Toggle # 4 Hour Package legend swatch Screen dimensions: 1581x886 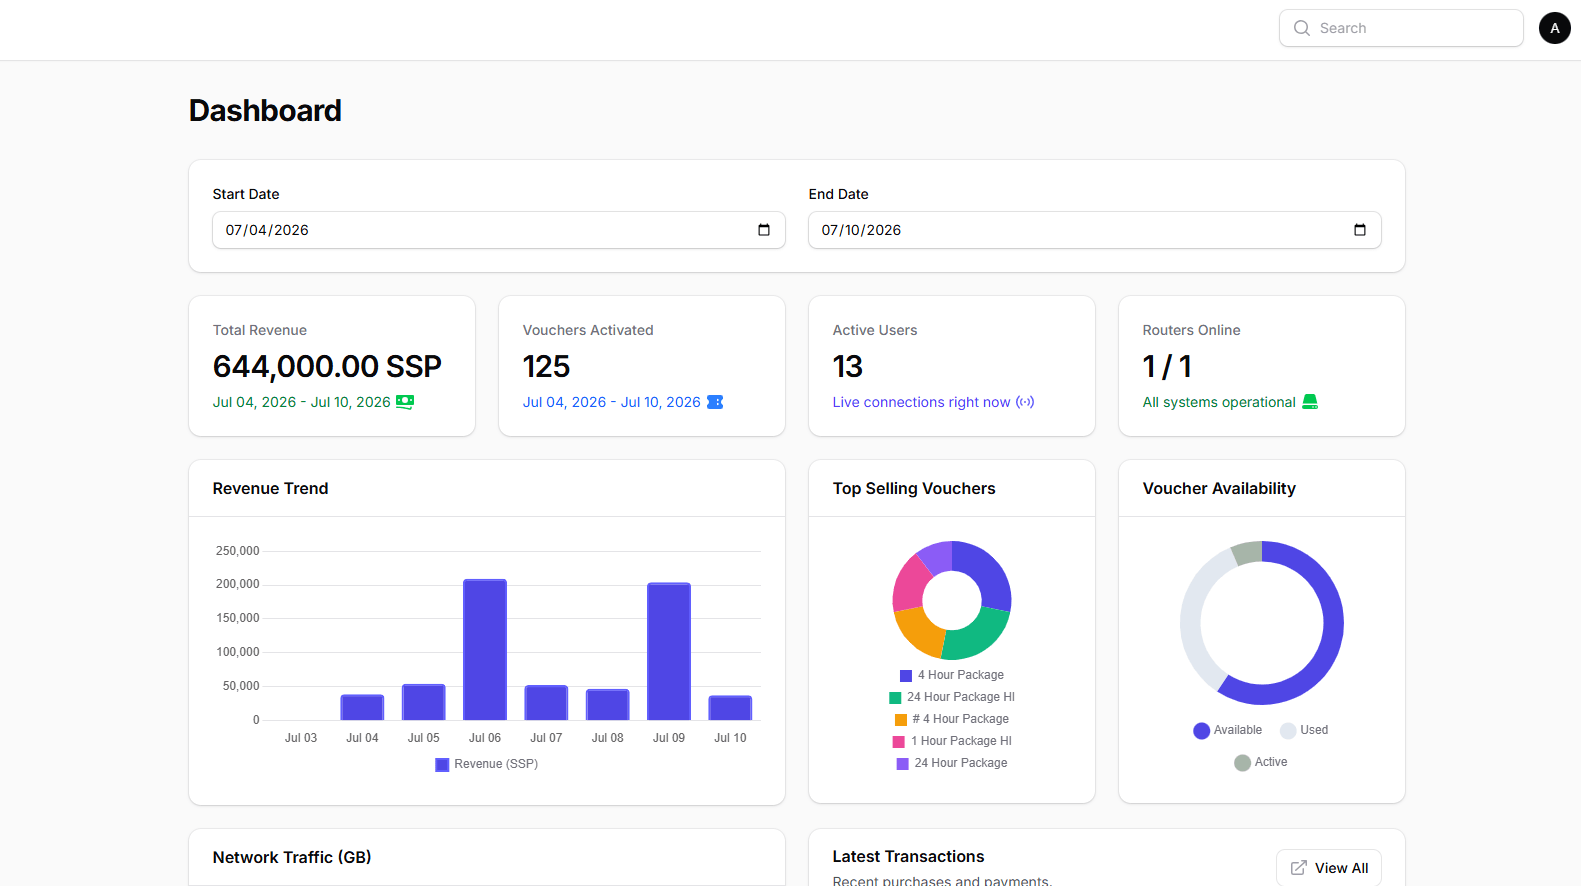click(x=901, y=720)
